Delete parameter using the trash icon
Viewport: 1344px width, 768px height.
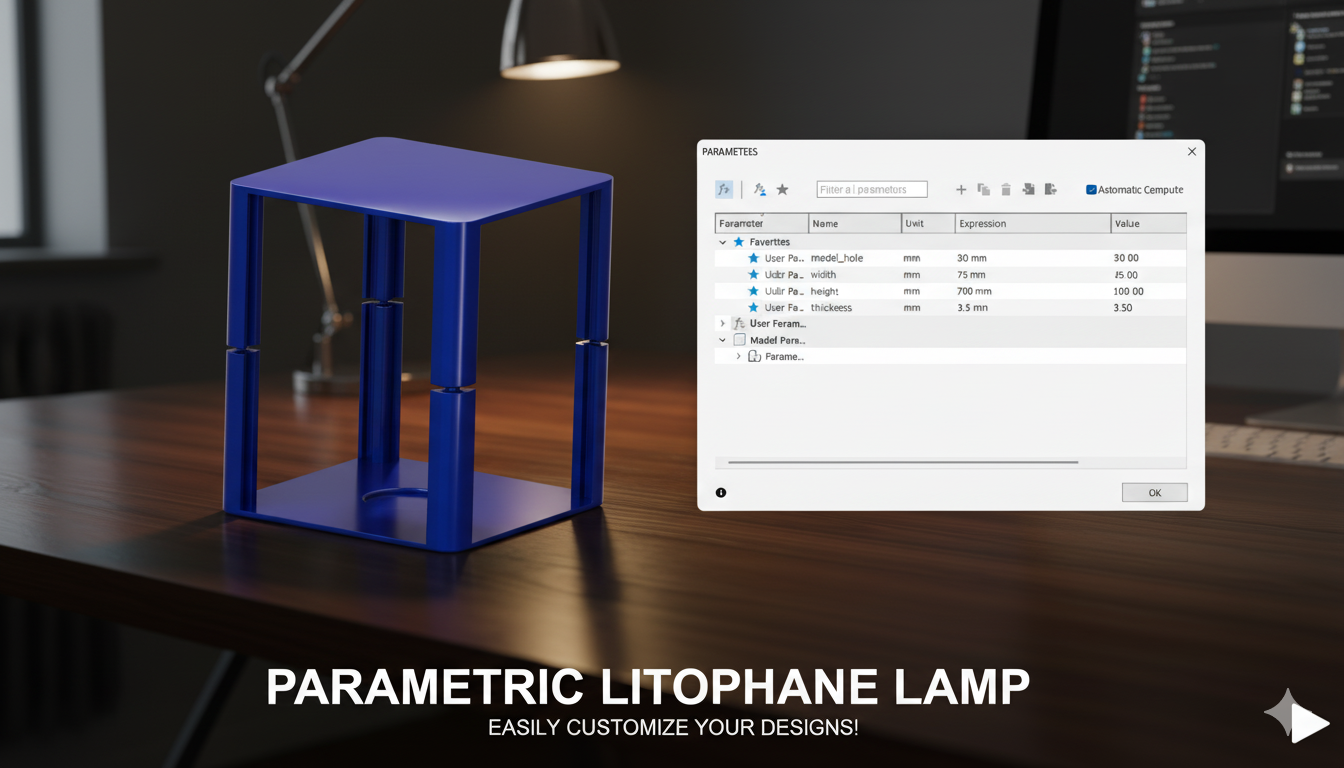tap(1006, 189)
